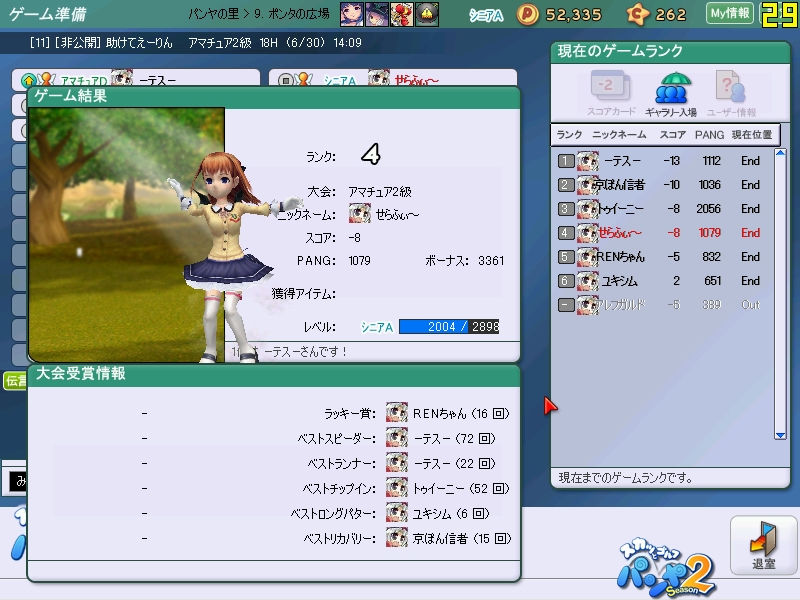
Task: Select the second witch-hat character item icon
Action: pyautogui.click(x=377, y=14)
